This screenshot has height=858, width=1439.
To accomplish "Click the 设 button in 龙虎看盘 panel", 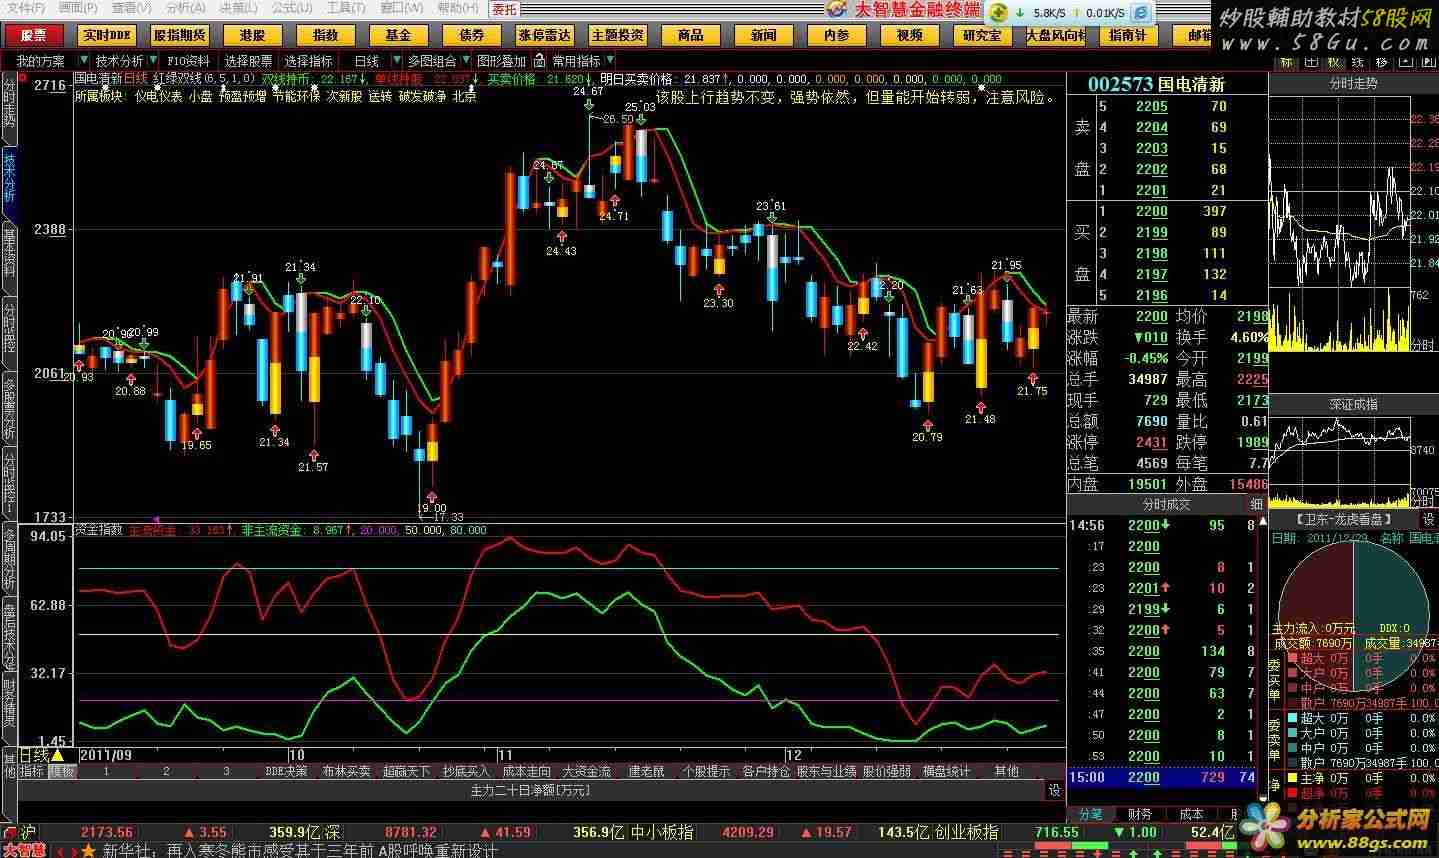I will [1429, 520].
